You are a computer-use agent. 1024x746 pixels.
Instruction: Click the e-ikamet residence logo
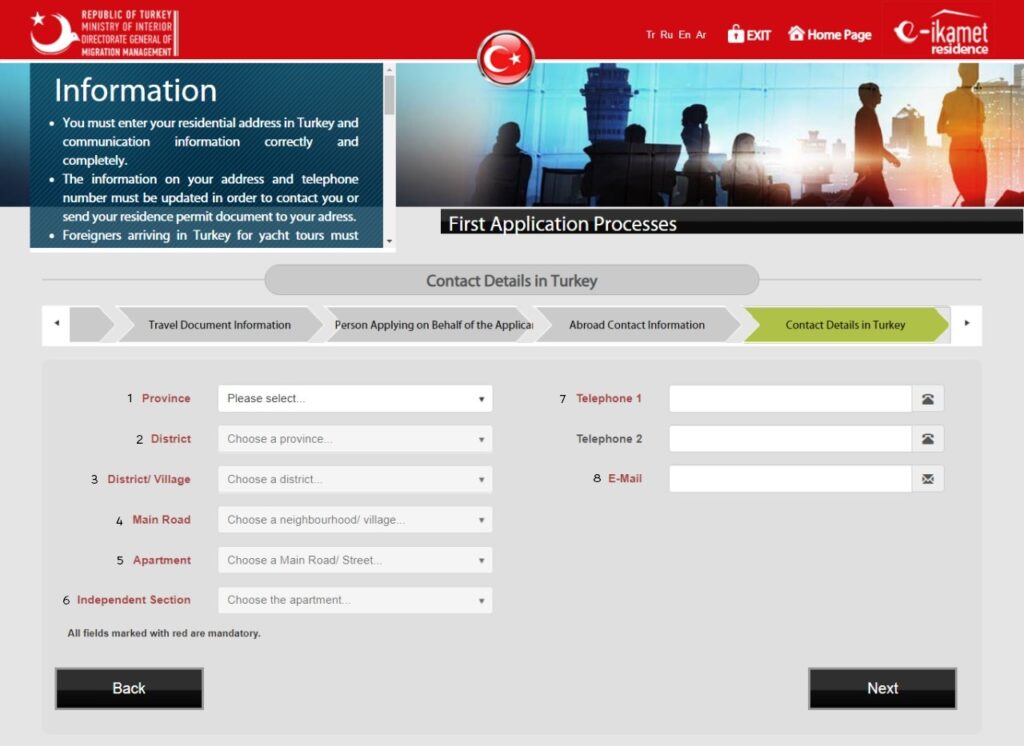coord(941,33)
